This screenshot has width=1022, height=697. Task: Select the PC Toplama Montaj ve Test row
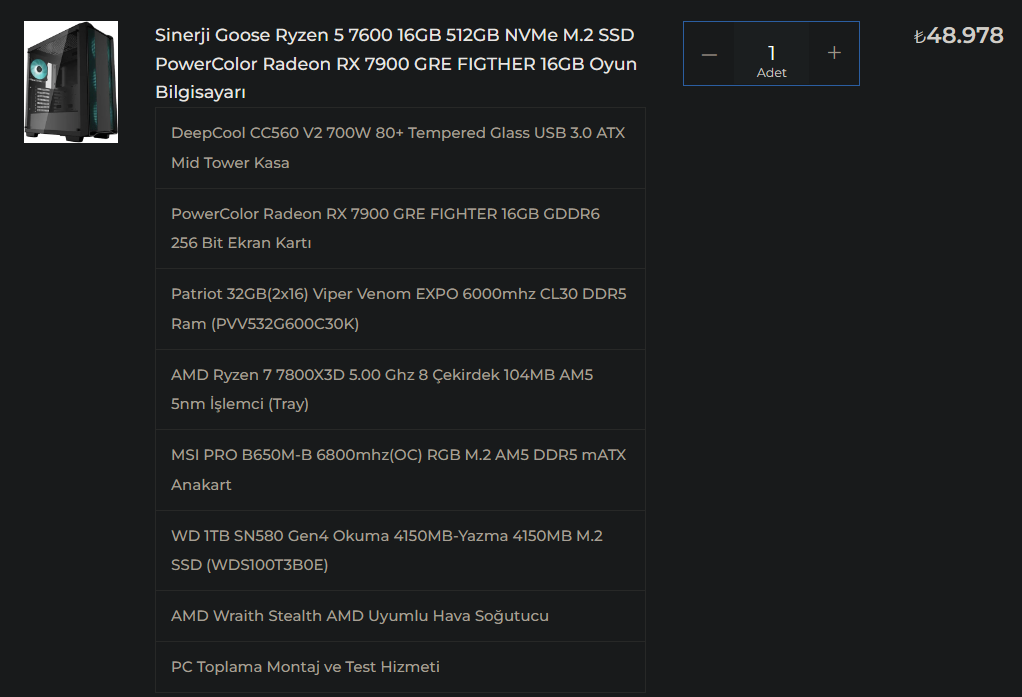point(400,667)
